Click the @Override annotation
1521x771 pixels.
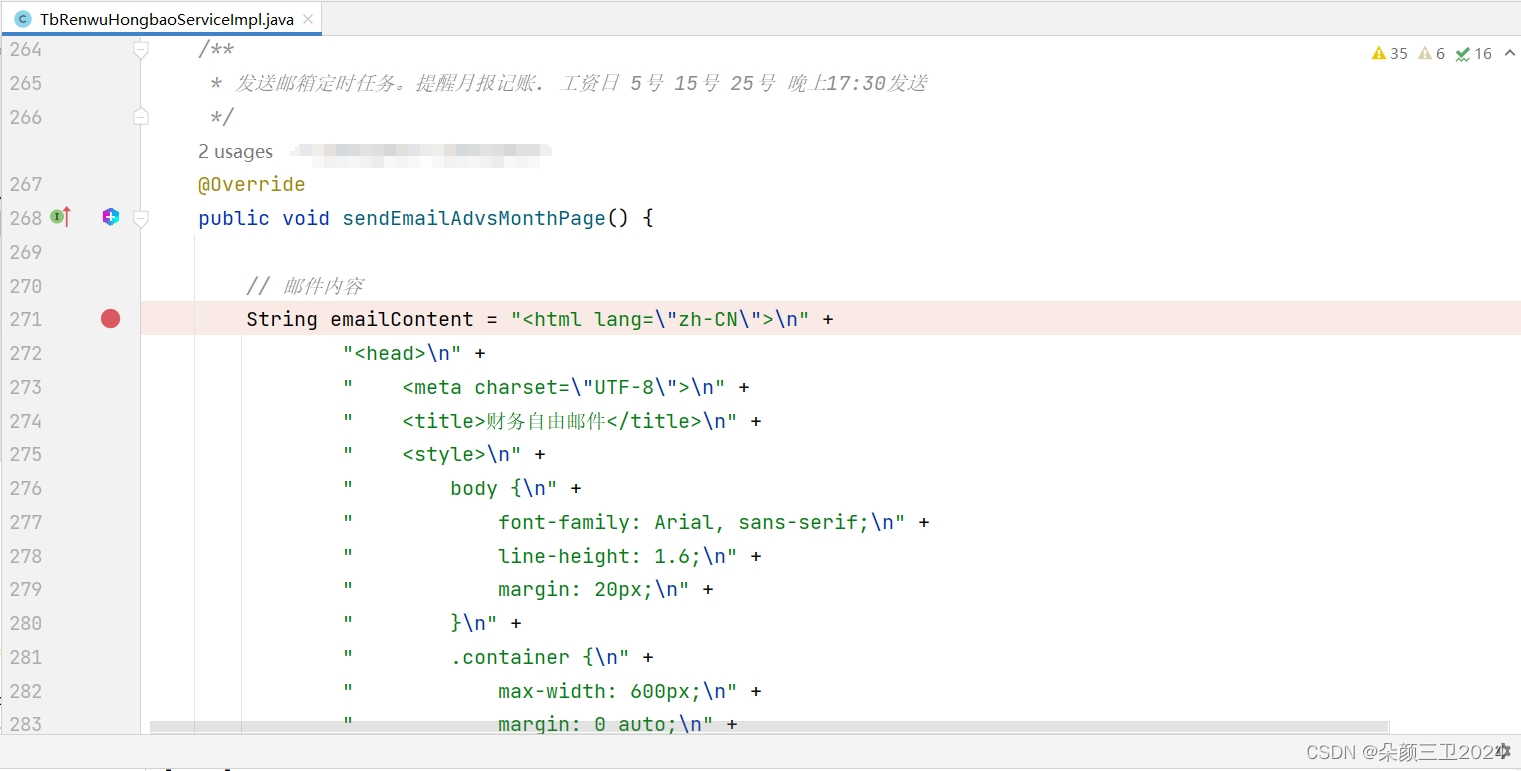(252, 185)
